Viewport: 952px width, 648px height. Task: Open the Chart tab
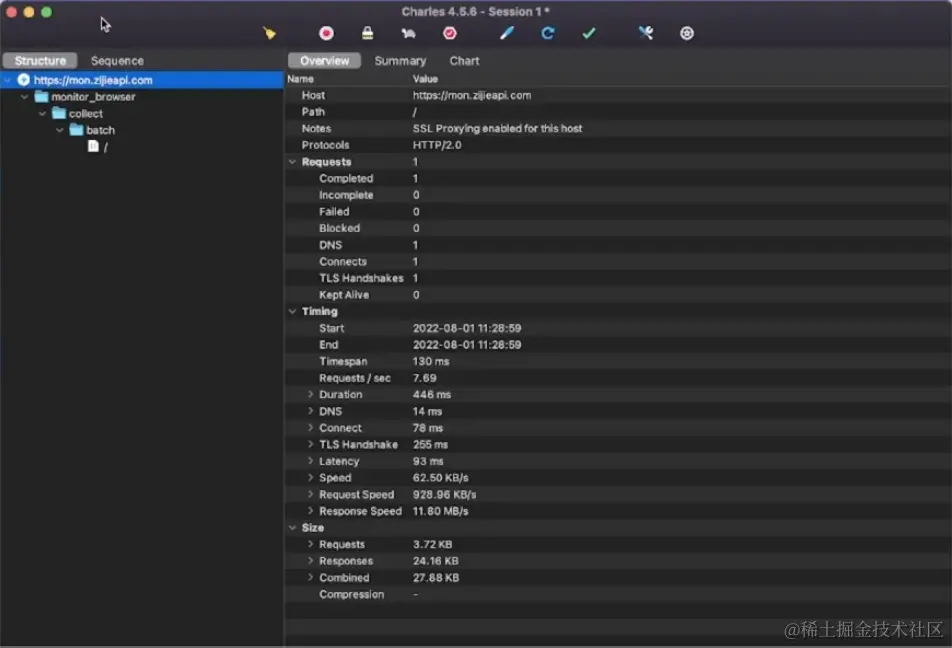pyautogui.click(x=464, y=61)
